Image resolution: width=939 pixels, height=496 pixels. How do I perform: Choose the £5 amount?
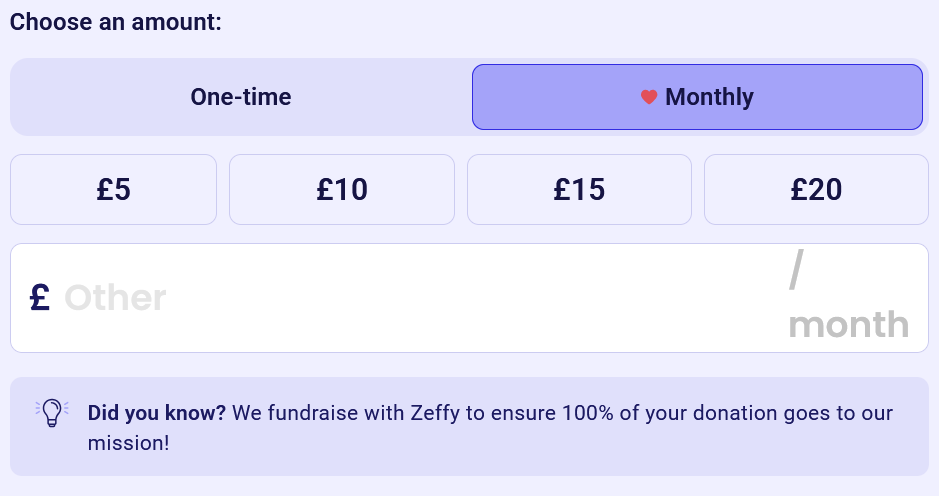113,190
